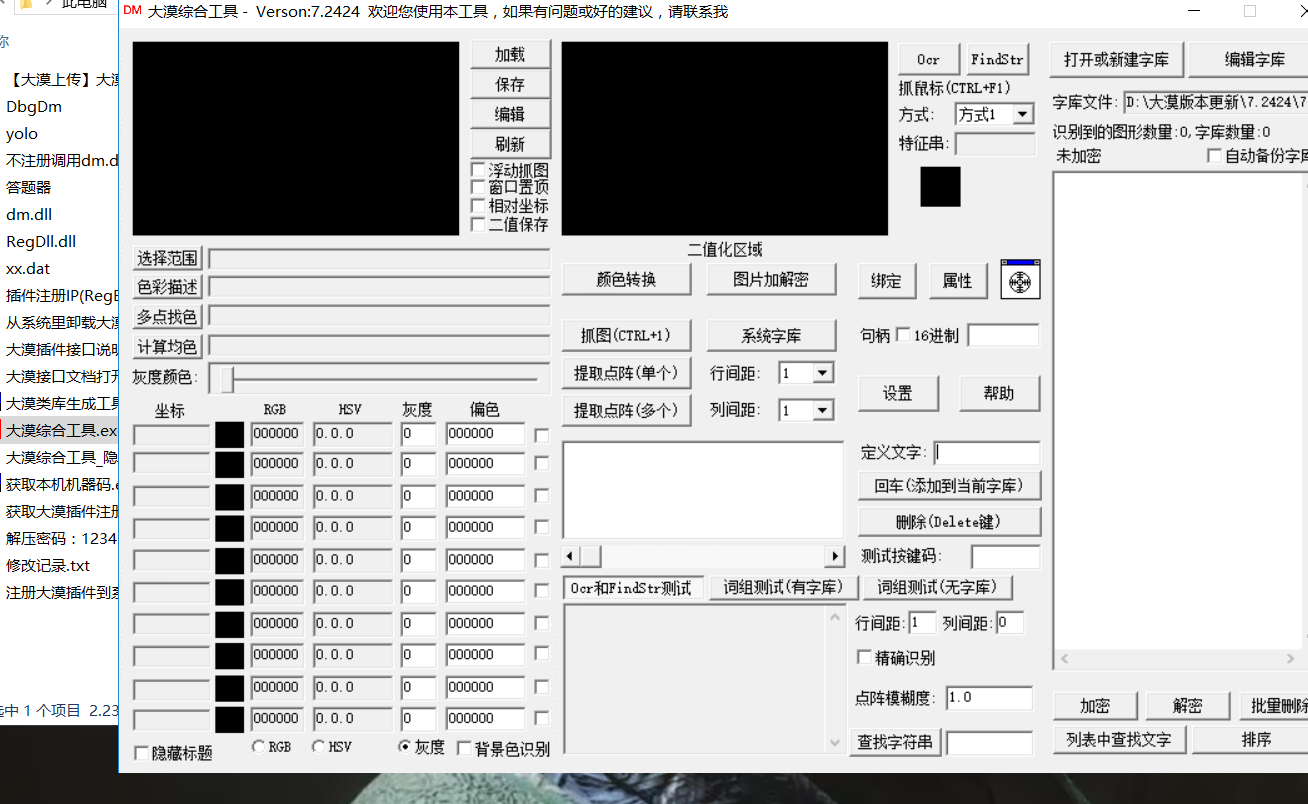Enable the 自动备份字库 checkbox
The height and width of the screenshot is (804, 1308).
(1214, 156)
